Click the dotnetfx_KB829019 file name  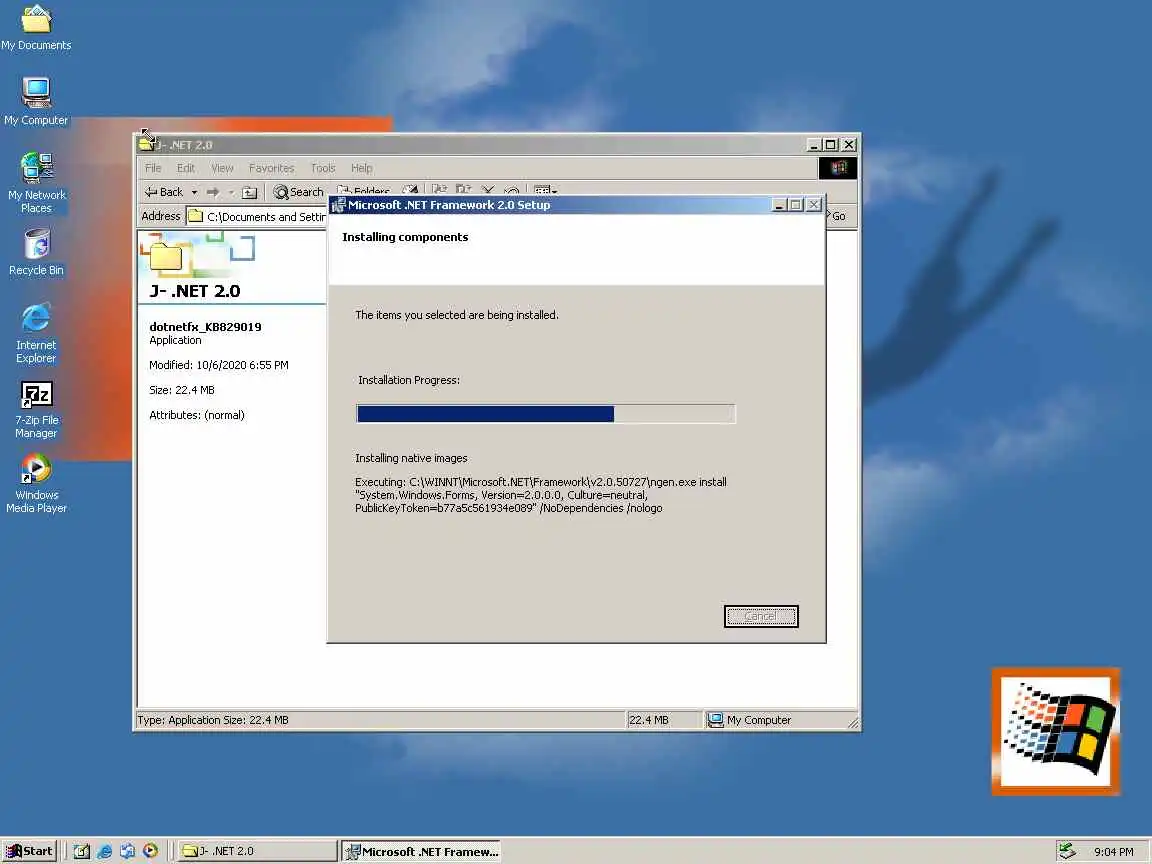pos(205,327)
